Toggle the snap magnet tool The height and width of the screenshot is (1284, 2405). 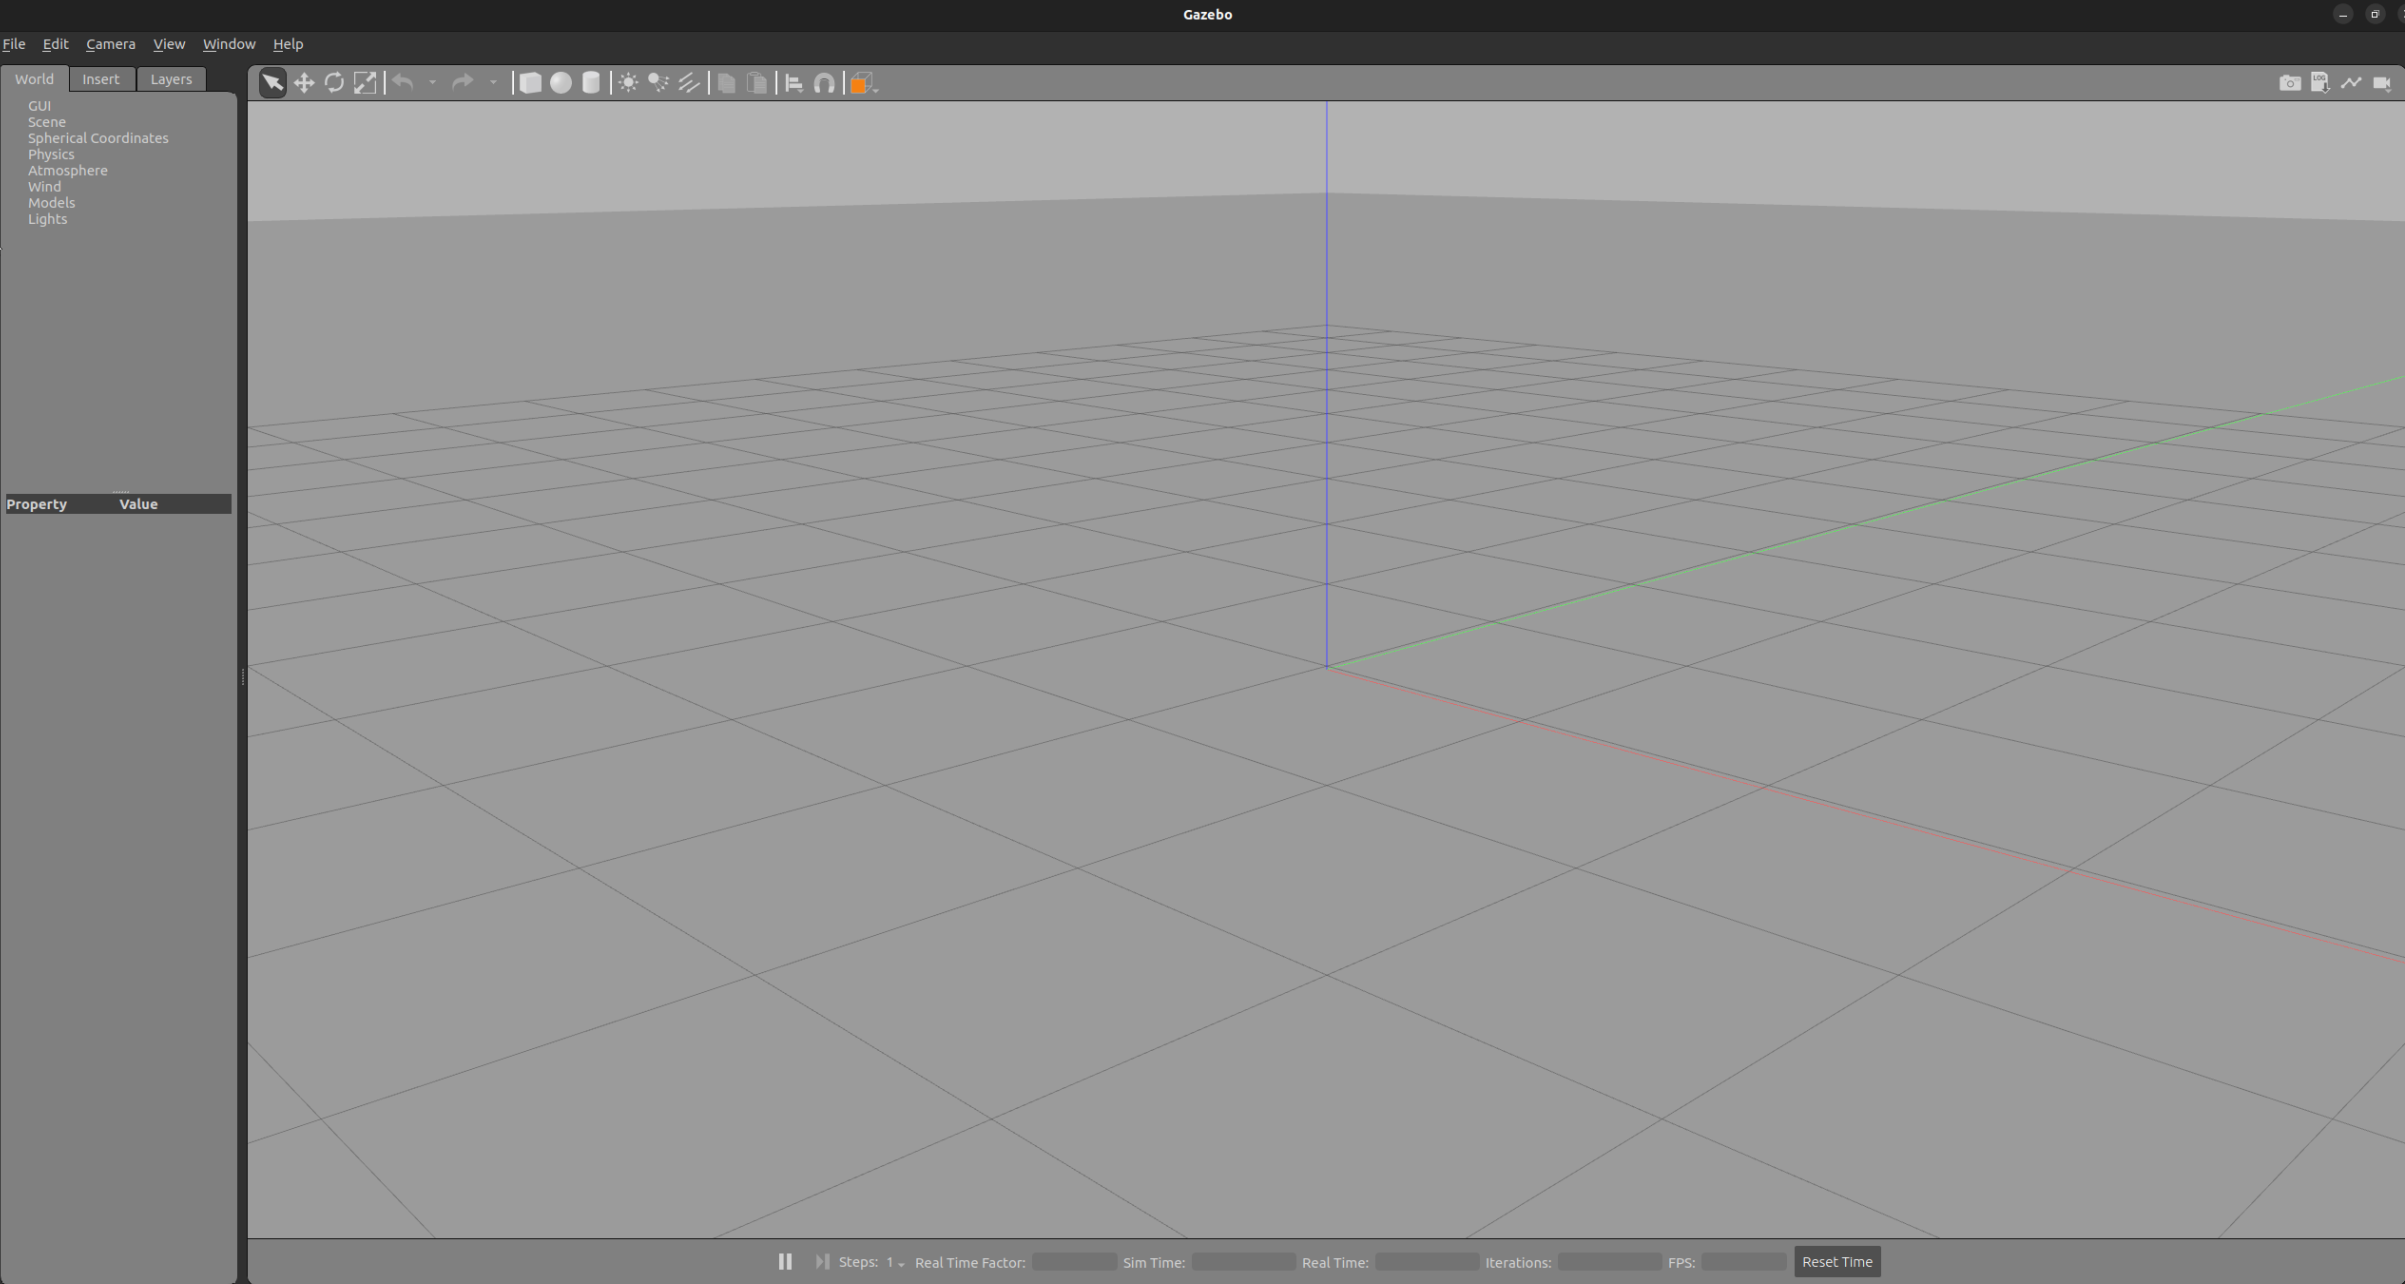tap(824, 83)
